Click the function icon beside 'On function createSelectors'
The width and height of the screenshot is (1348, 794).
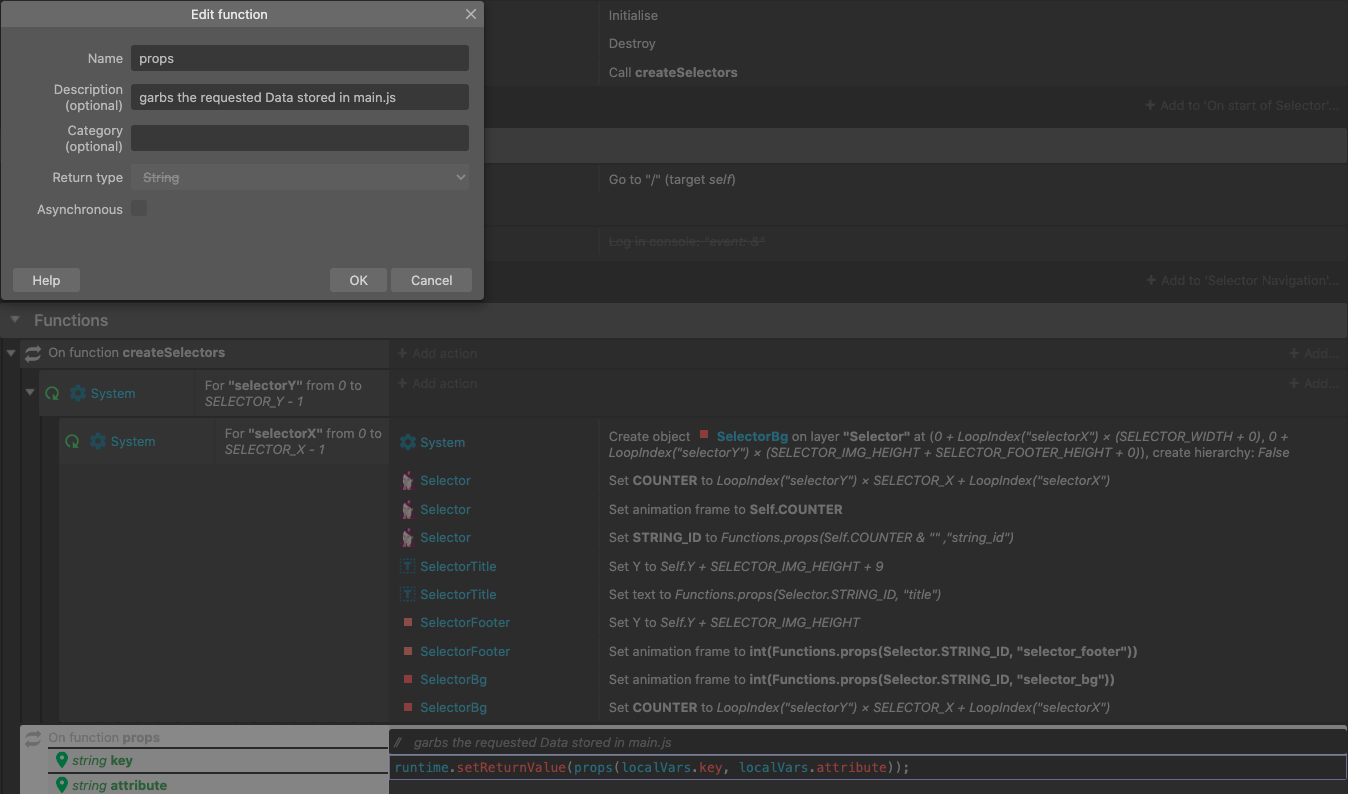(x=33, y=353)
